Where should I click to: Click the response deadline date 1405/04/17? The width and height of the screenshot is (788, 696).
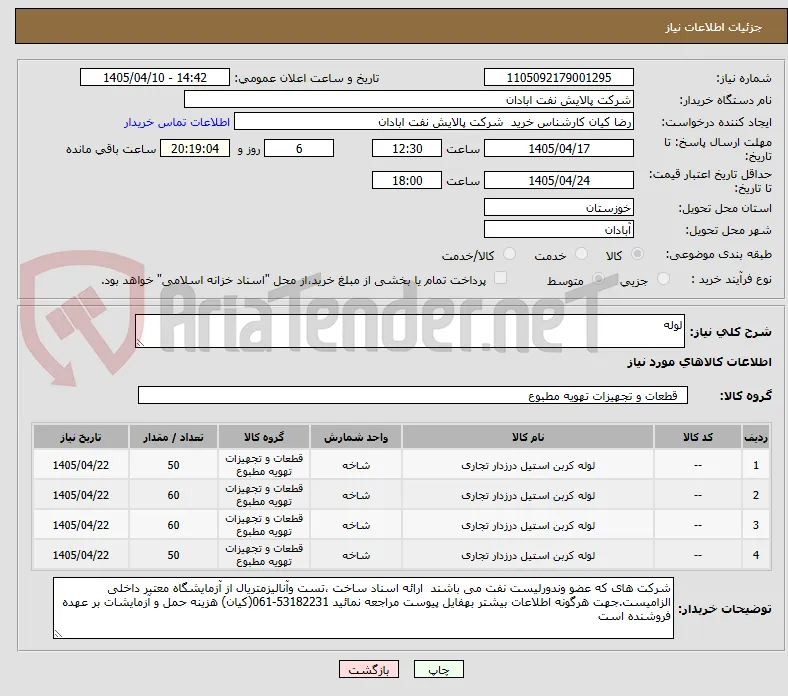click(x=558, y=149)
